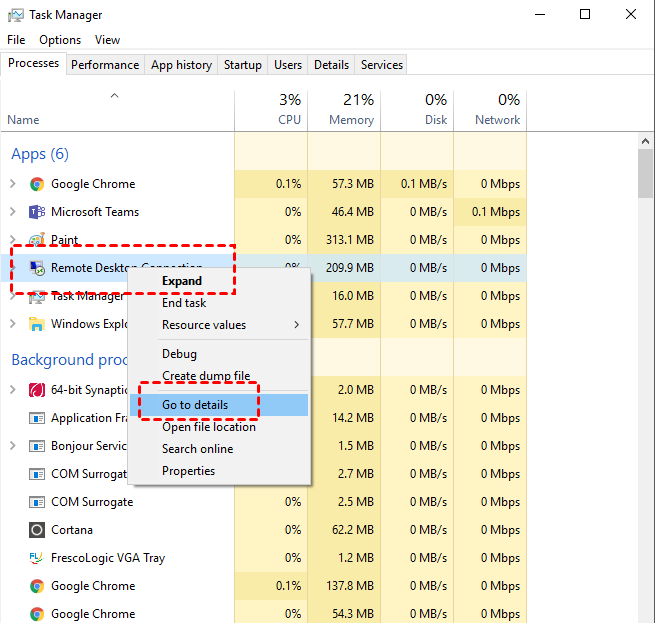Click the FrescoLogic VGA Tray icon
Viewport: 655px width, 623px height.
37,558
